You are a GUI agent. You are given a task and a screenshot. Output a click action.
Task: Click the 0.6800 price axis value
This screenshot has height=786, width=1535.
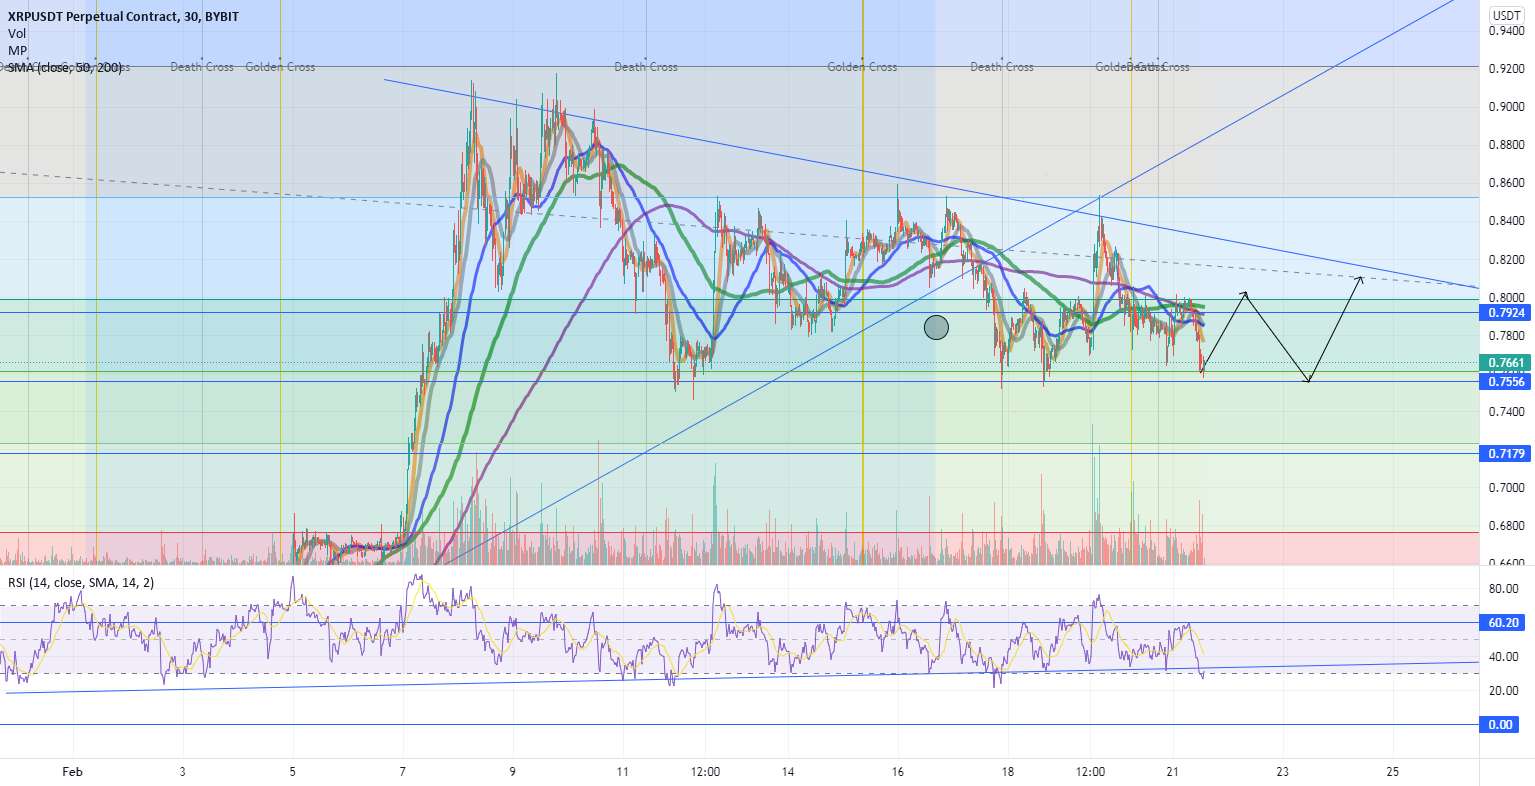coord(1506,525)
